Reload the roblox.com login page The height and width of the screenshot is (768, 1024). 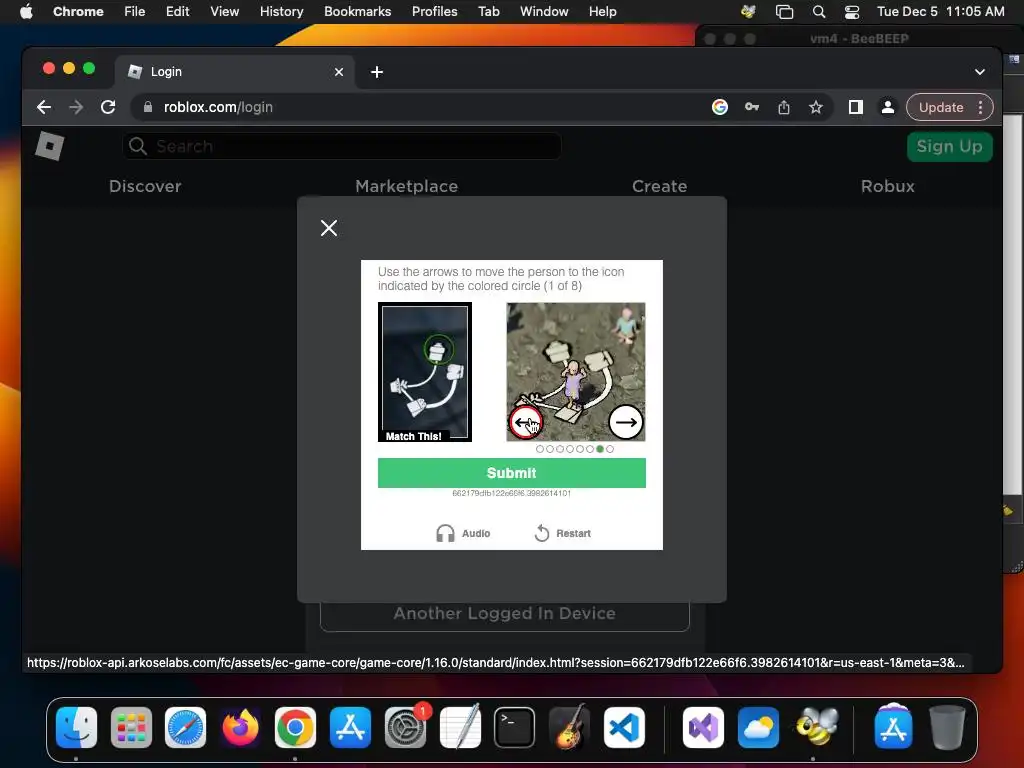tap(108, 107)
